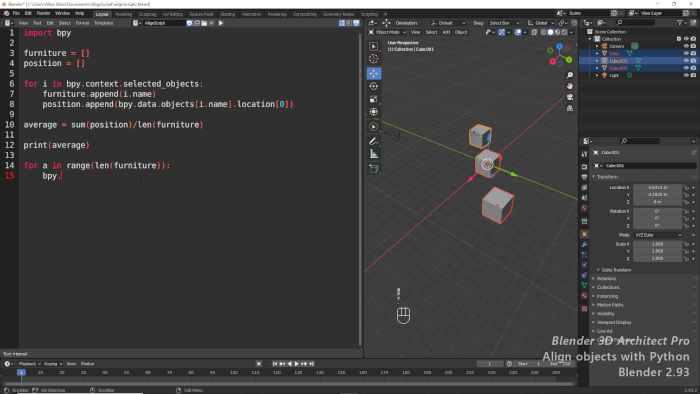Select the Annotate tool in the viewport toolbar

[374, 141]
